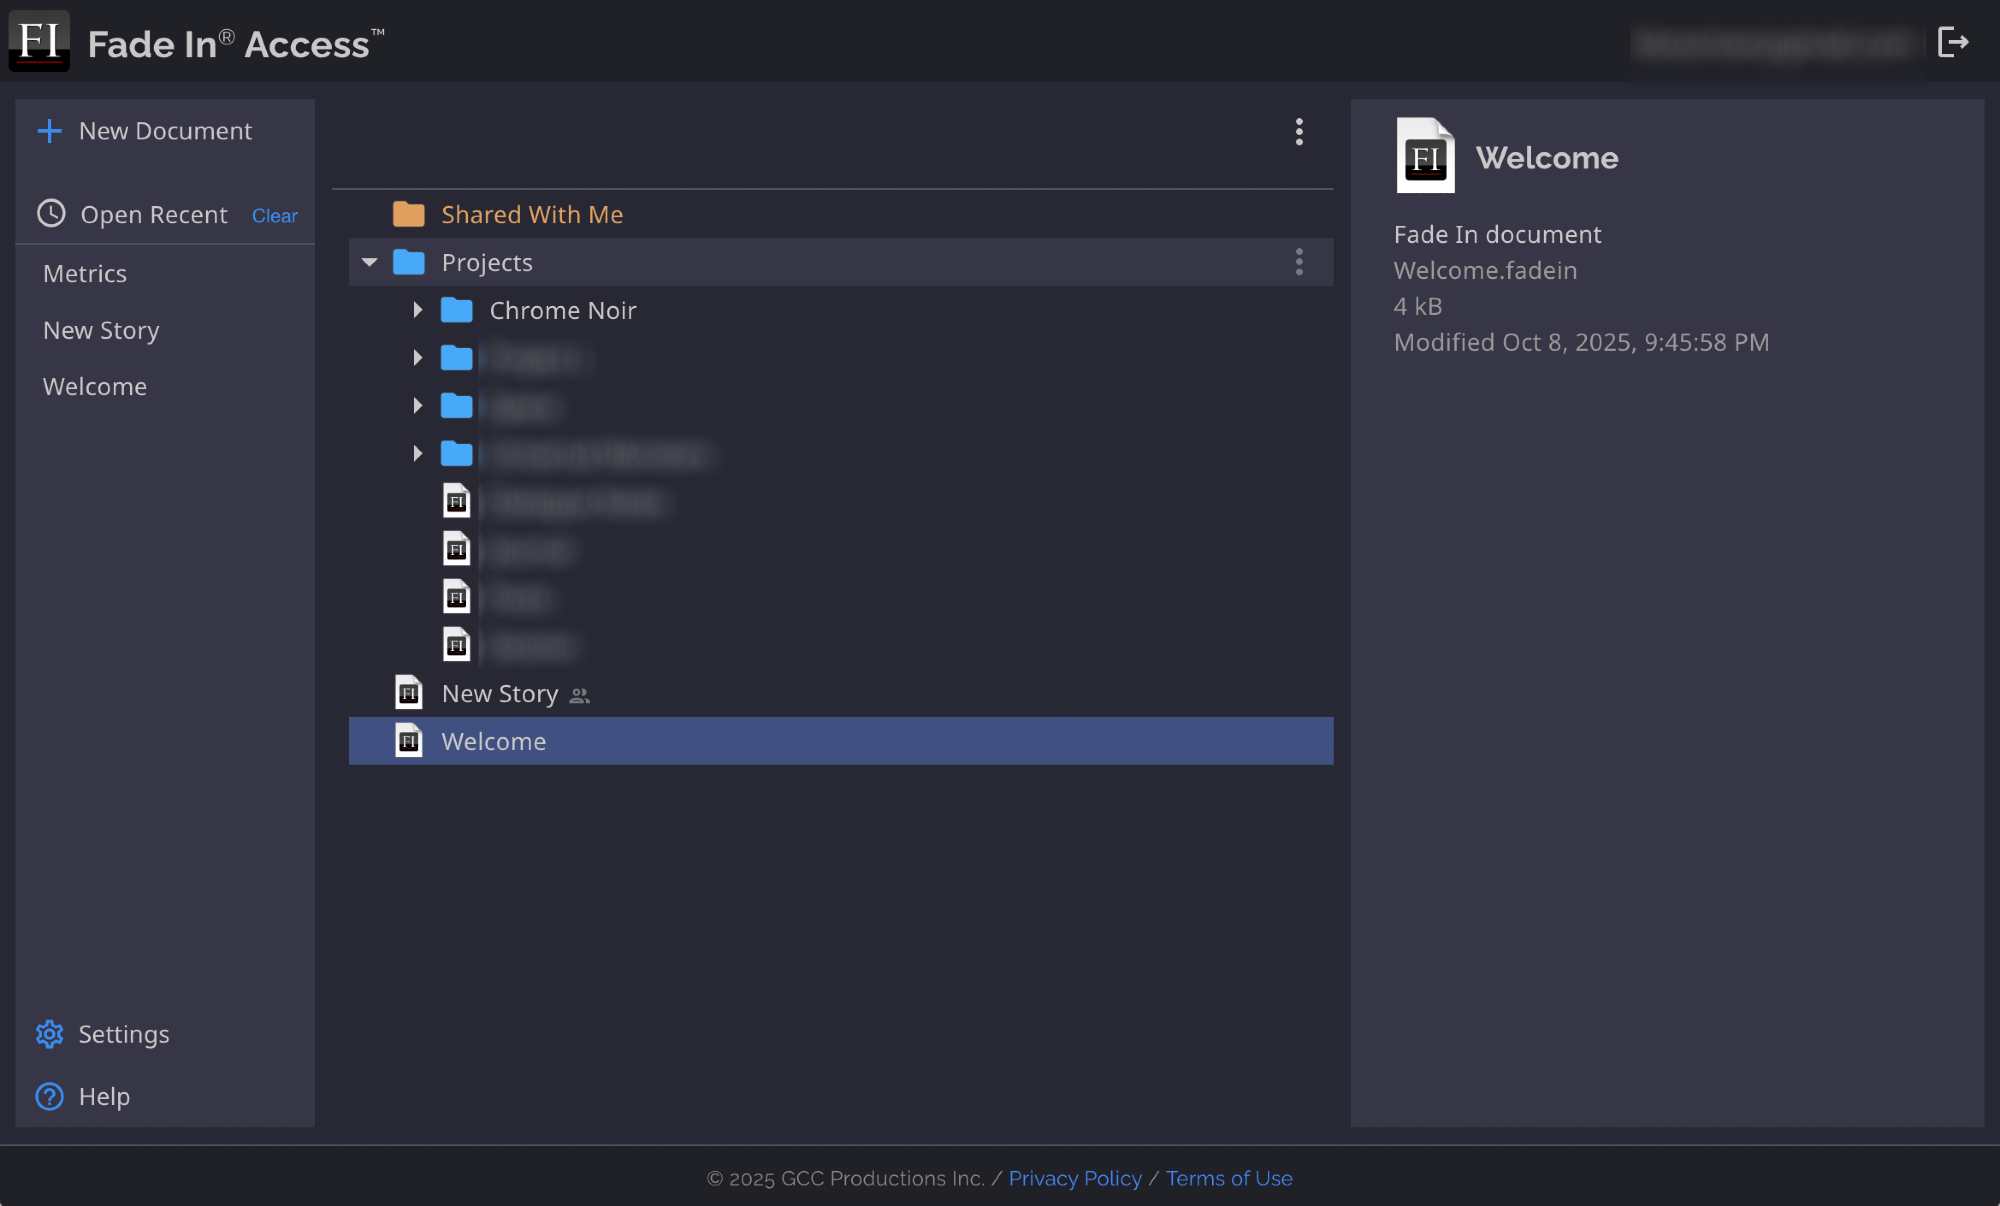The height and width of the screenshot is (1206, 2000).
Task: Open the Privacy Policy link
Action: (x=1075, y=1179)
